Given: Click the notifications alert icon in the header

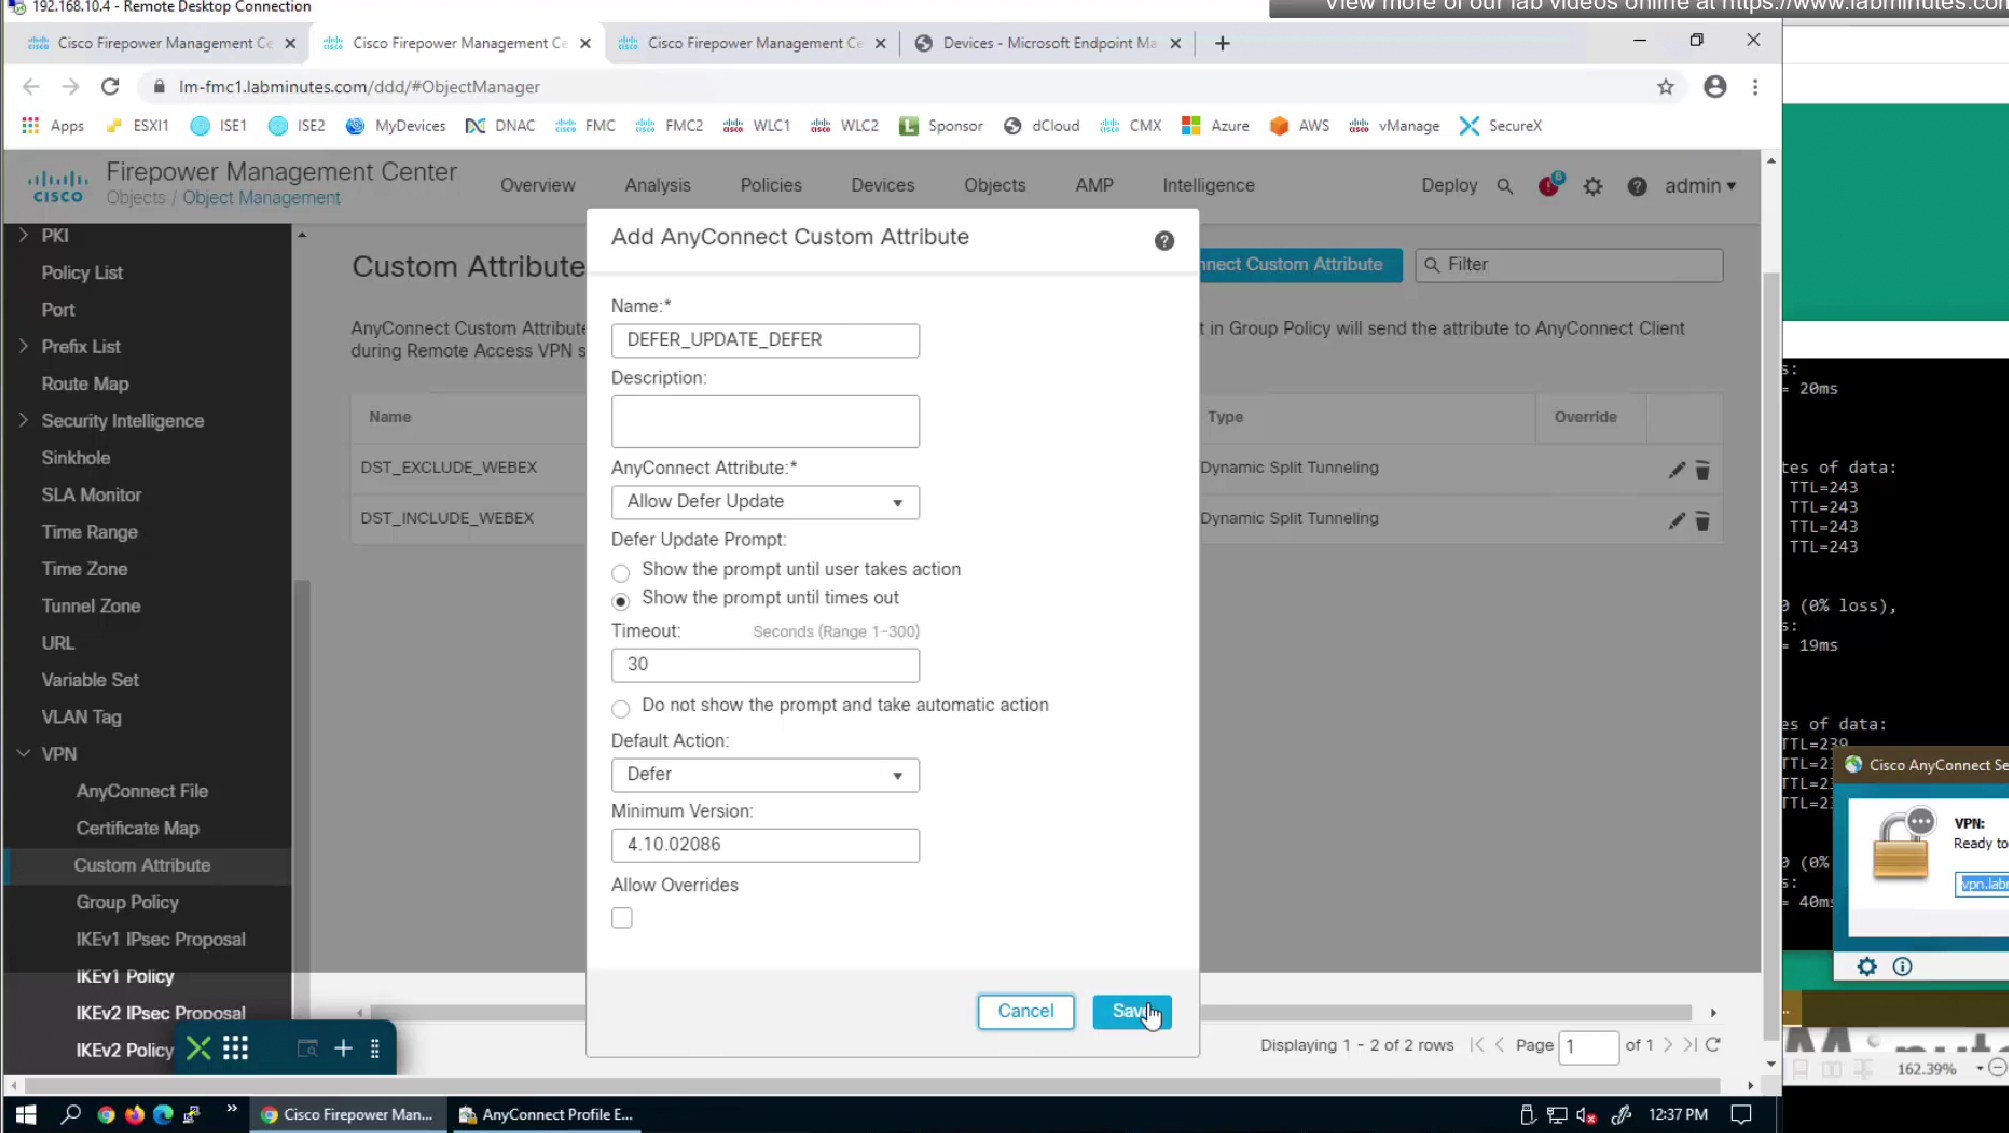Looking at the screenshot, I should click(x=1548, y=186).
